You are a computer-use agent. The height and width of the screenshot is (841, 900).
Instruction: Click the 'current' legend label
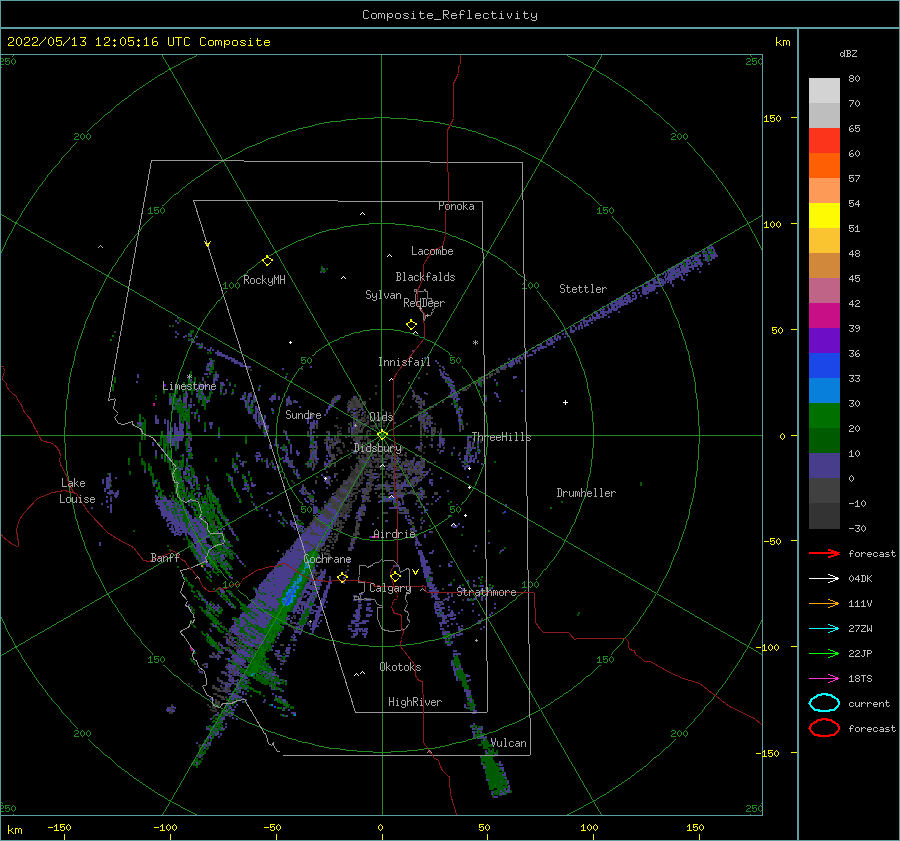(869, 703)
